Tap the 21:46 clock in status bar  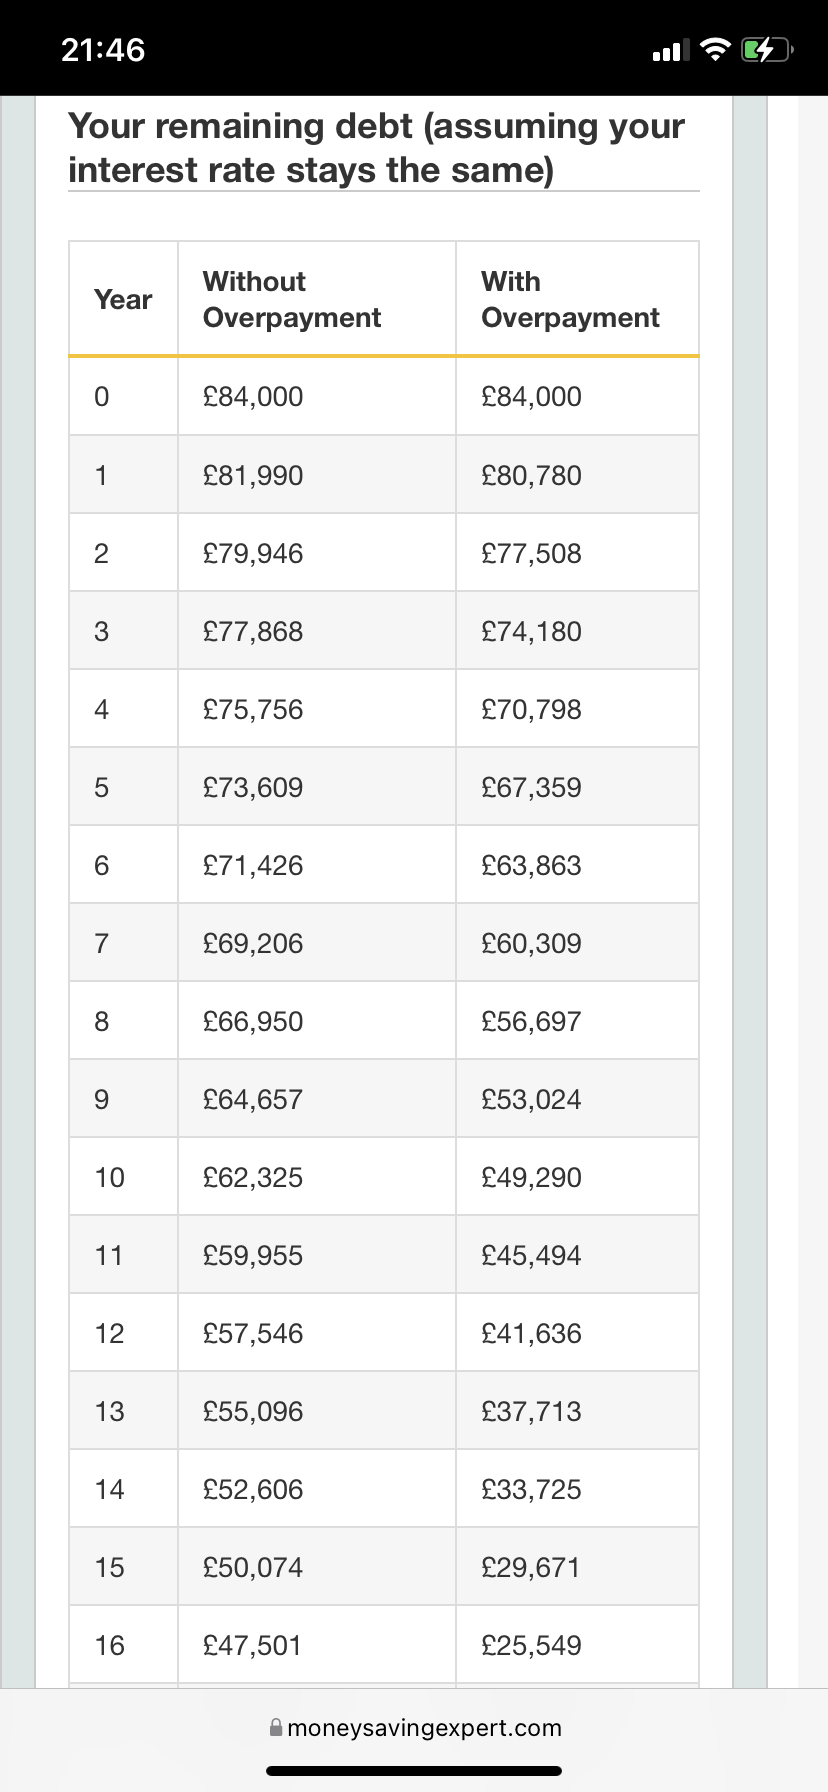[103, 49]
